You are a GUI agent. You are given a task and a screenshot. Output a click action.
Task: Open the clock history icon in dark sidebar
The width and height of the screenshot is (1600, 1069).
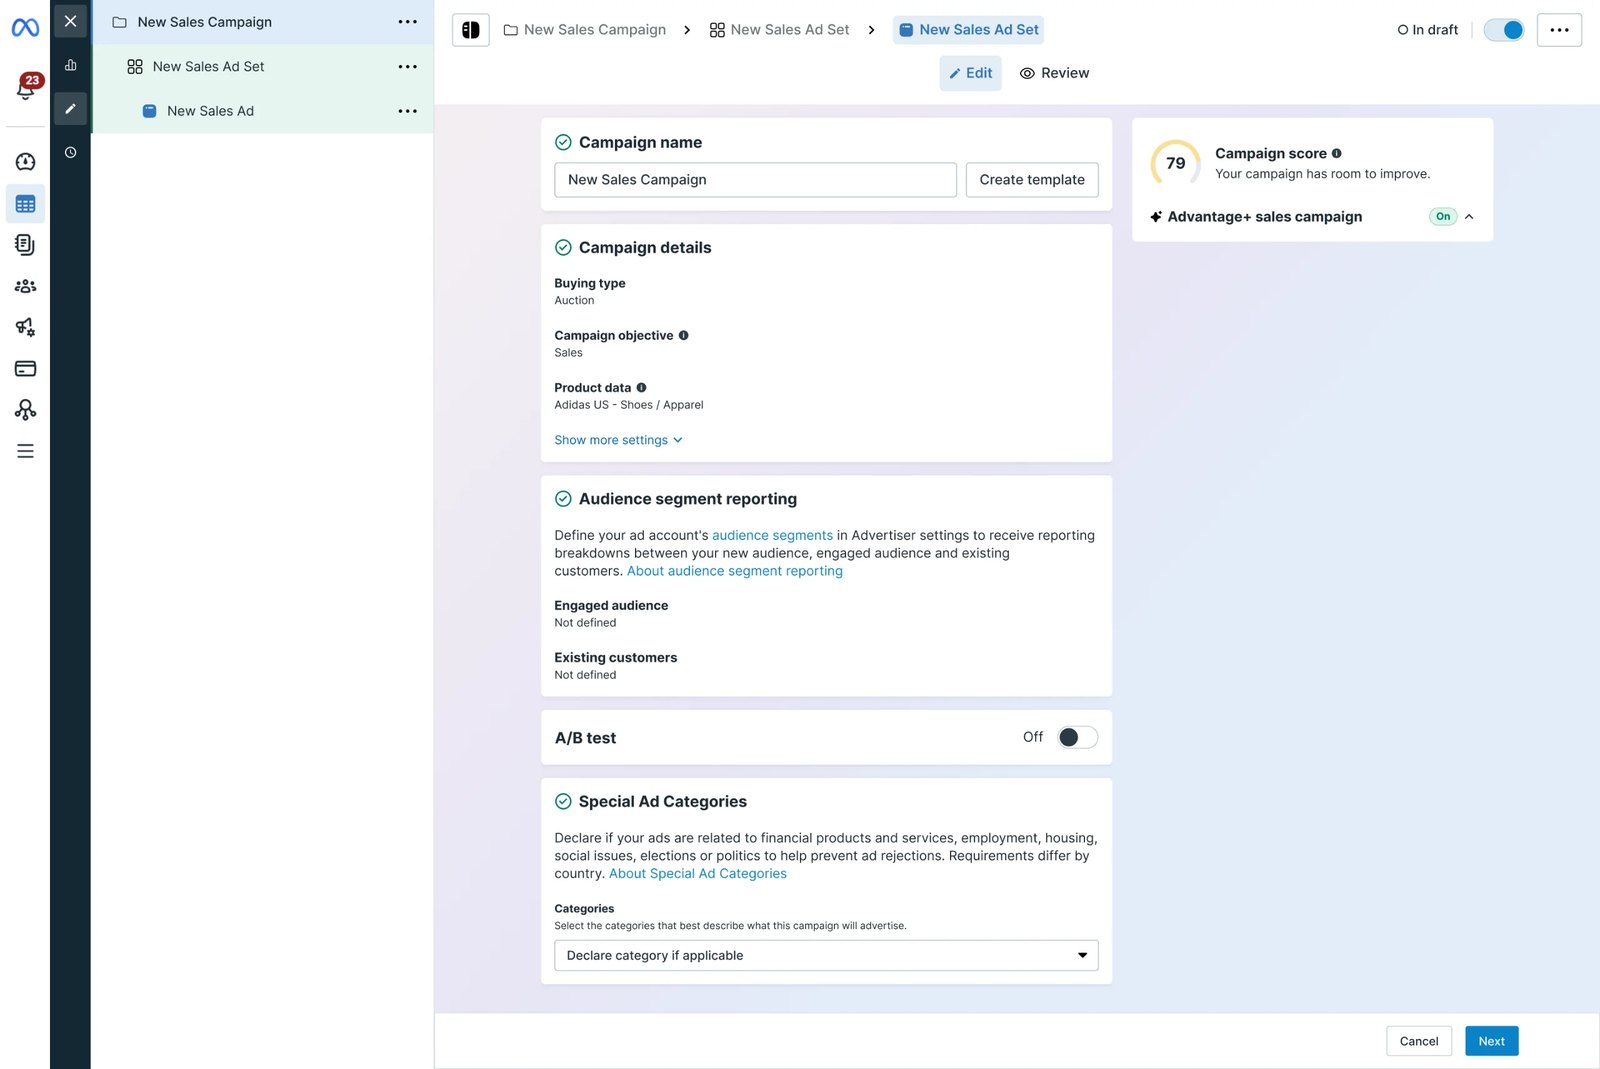[x=70, y=153]
